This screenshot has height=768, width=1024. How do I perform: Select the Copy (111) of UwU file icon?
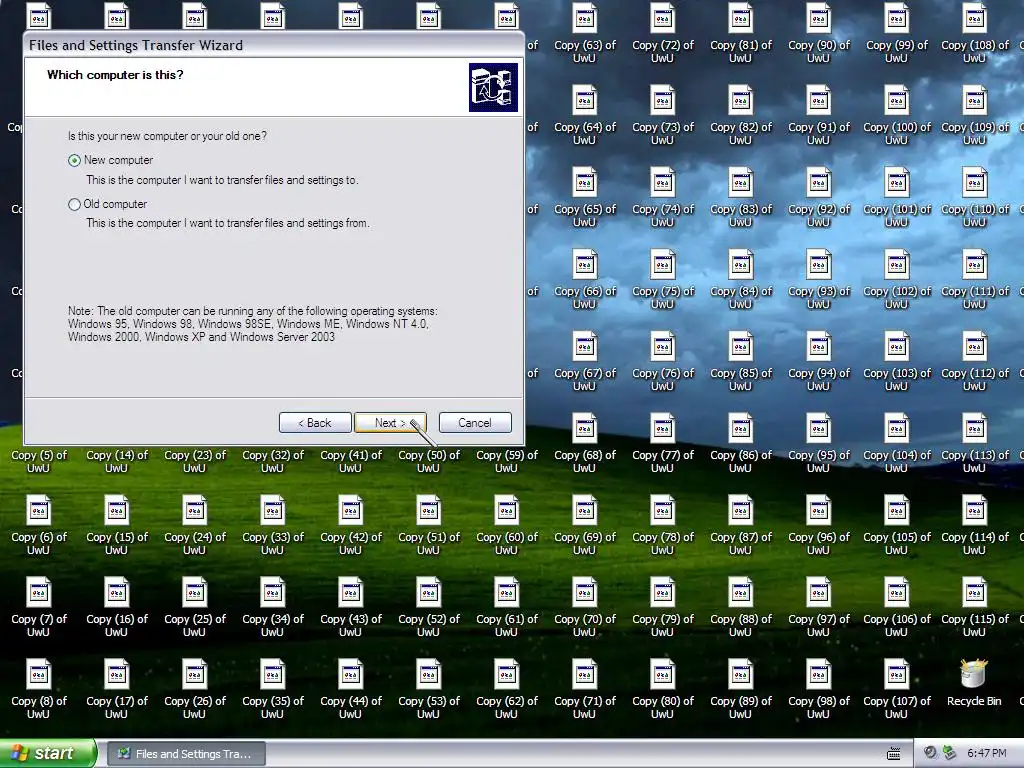(974, 264)
